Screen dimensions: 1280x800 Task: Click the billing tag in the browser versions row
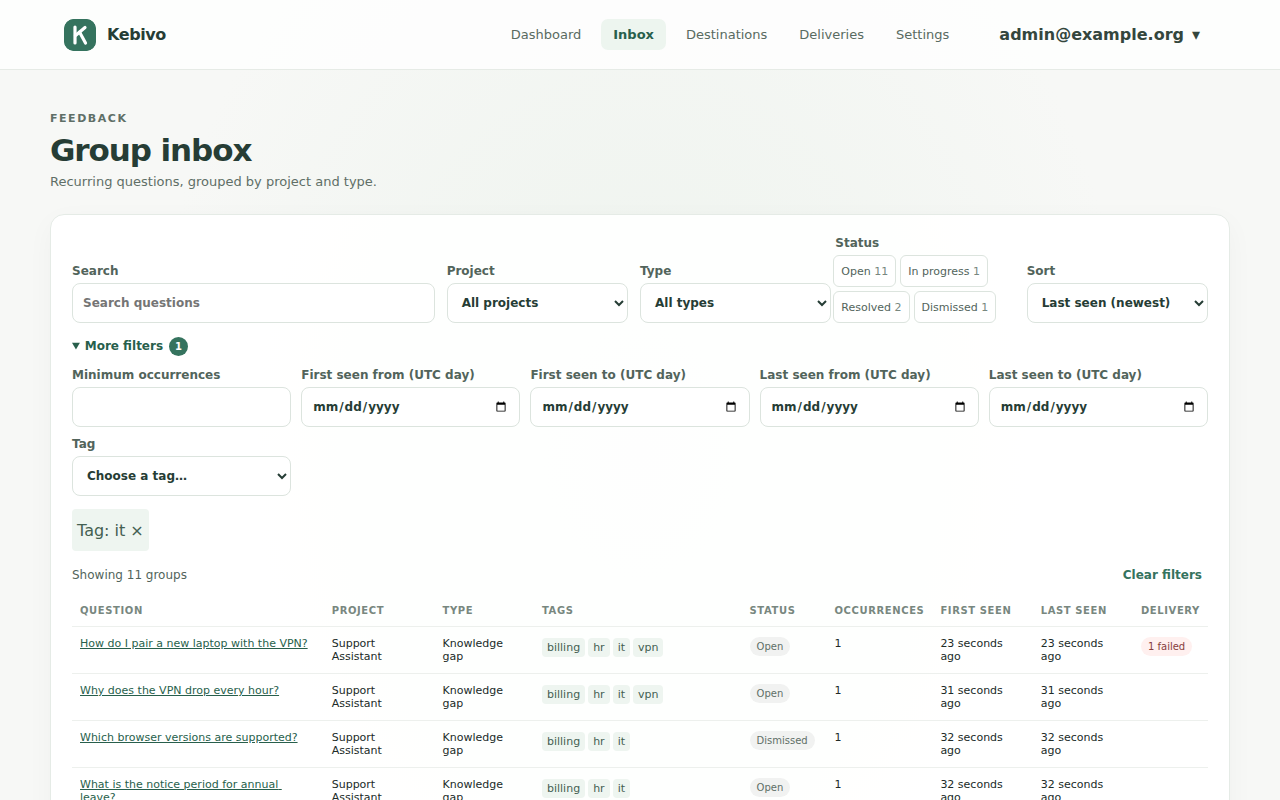[x=563, y=741]
